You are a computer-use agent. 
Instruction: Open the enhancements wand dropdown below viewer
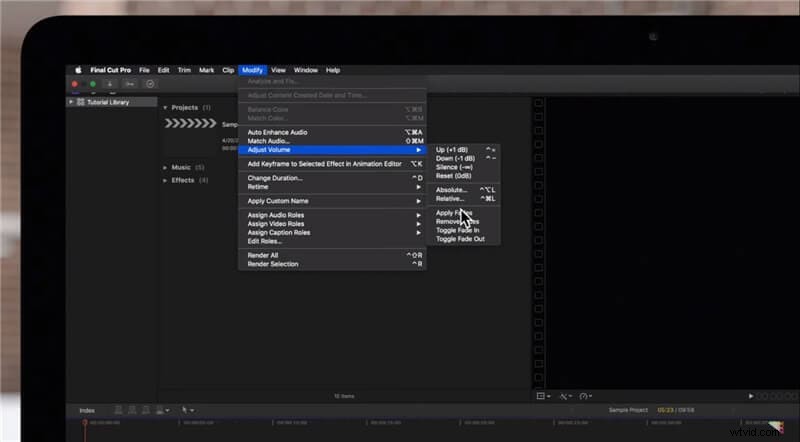pyautogui.click(x=565, y=396)
